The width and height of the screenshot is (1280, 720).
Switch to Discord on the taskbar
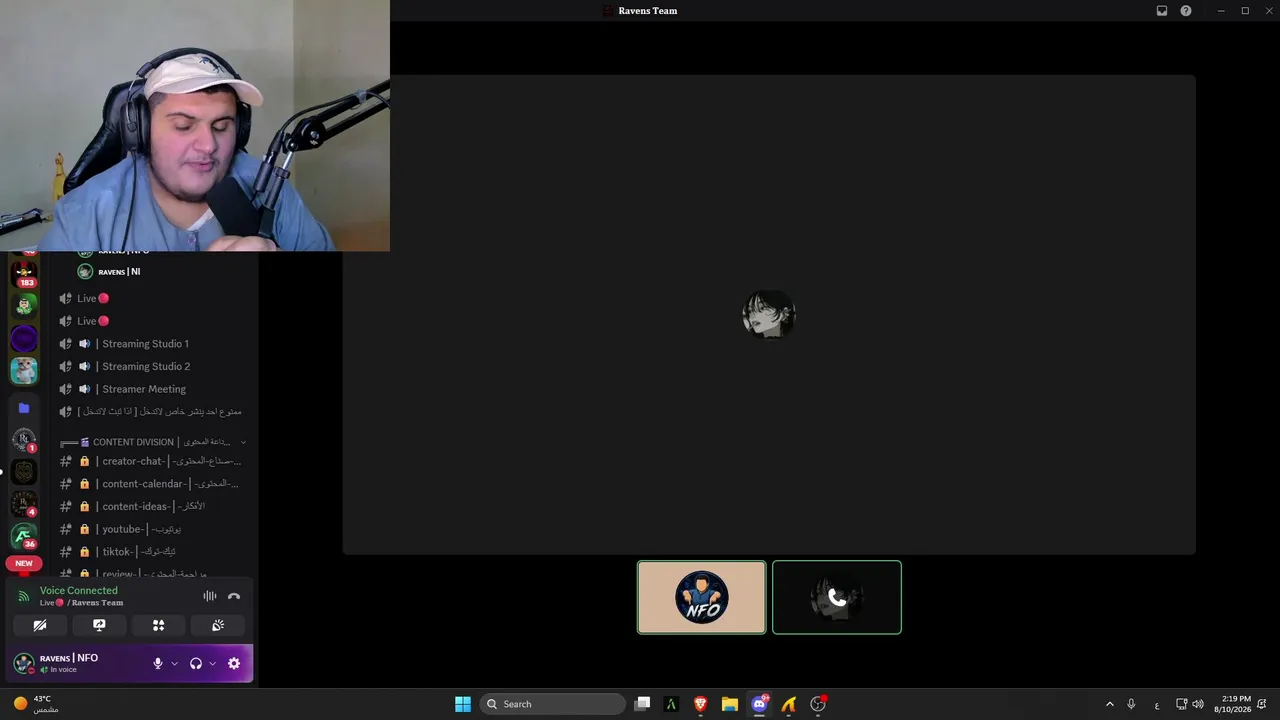pyautogui.click(x=759, y=704)
